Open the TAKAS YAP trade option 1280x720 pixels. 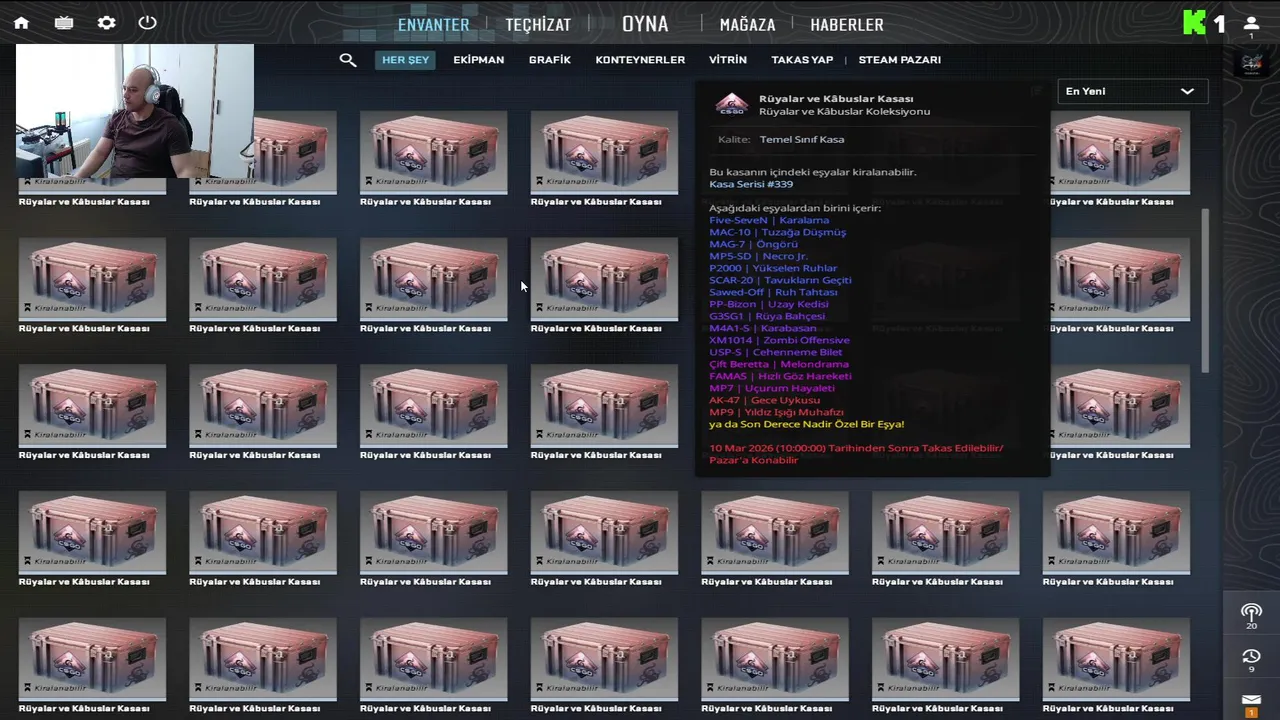(x=802, y=60)
